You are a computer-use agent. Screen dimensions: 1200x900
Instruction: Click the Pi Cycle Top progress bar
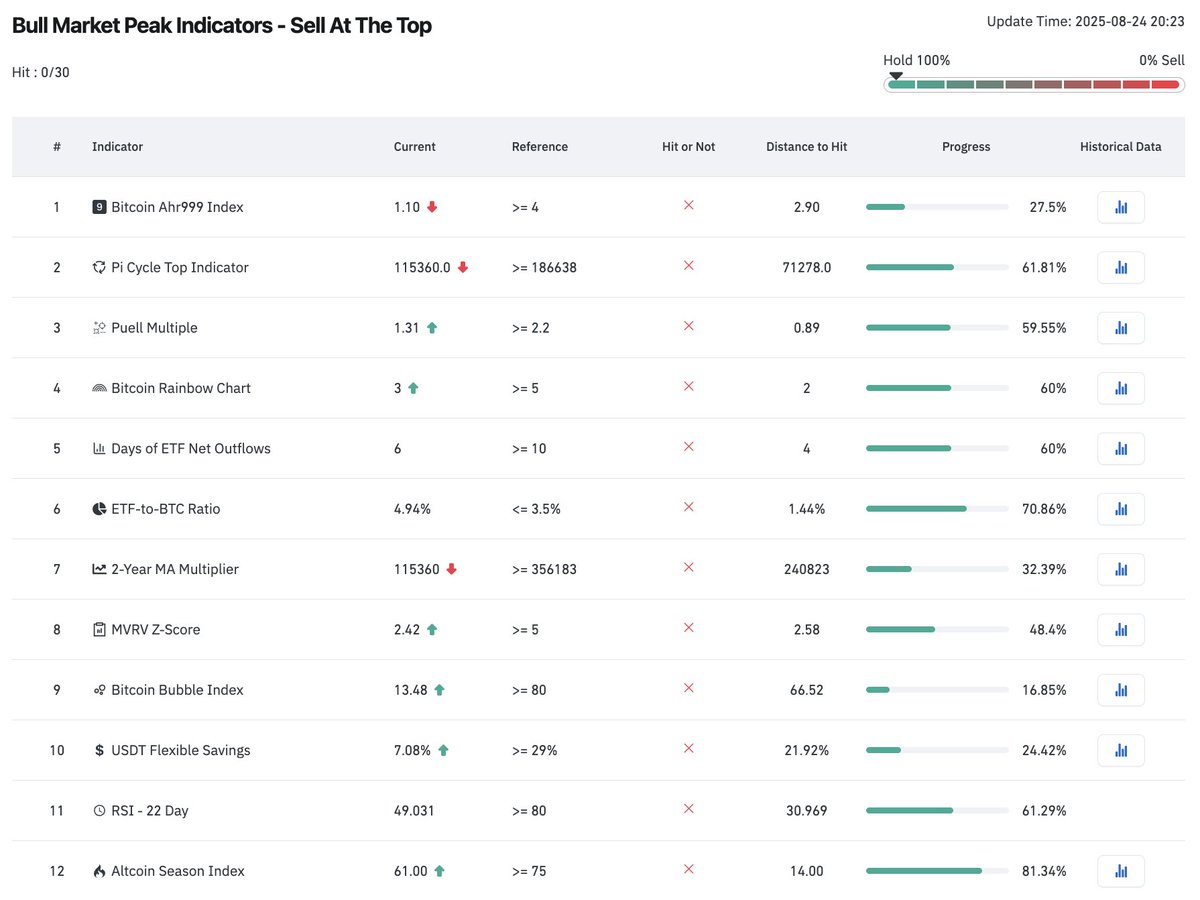point(937,267)
